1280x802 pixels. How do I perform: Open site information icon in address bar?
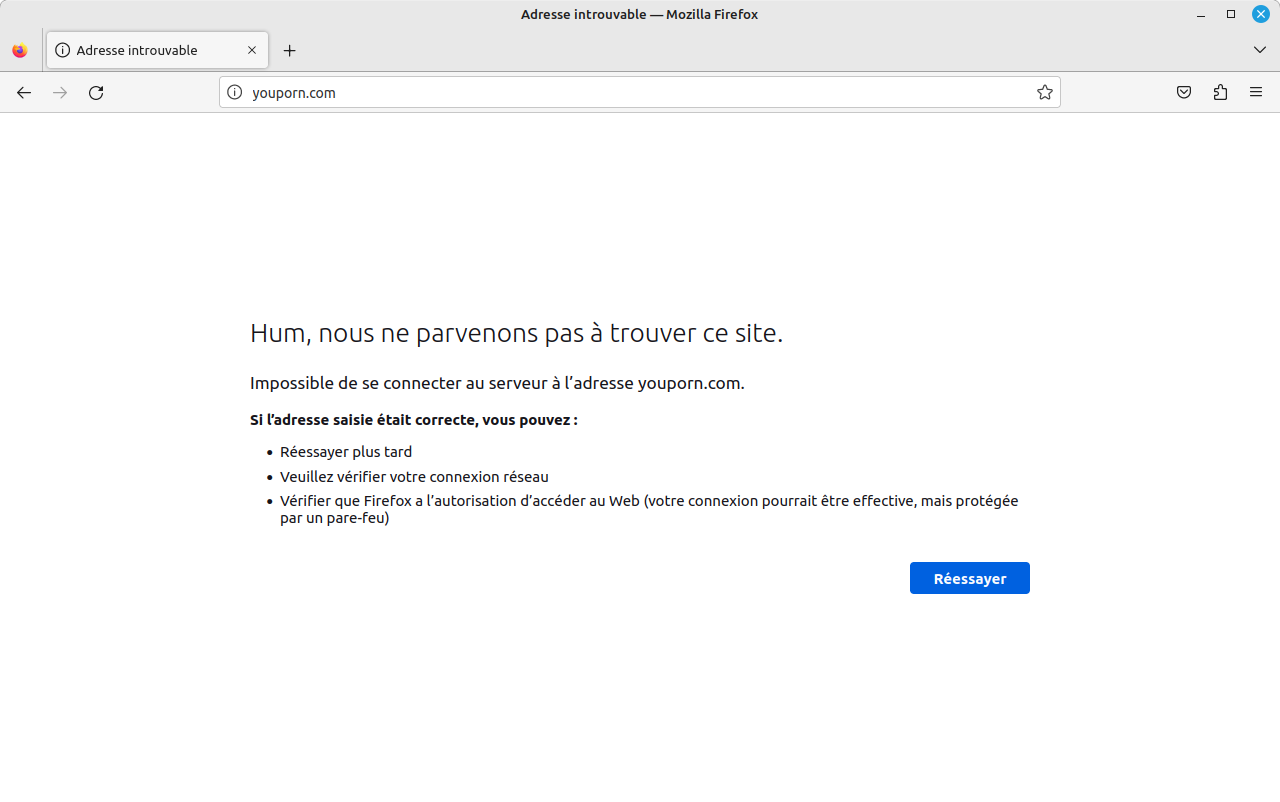[235, 93]
